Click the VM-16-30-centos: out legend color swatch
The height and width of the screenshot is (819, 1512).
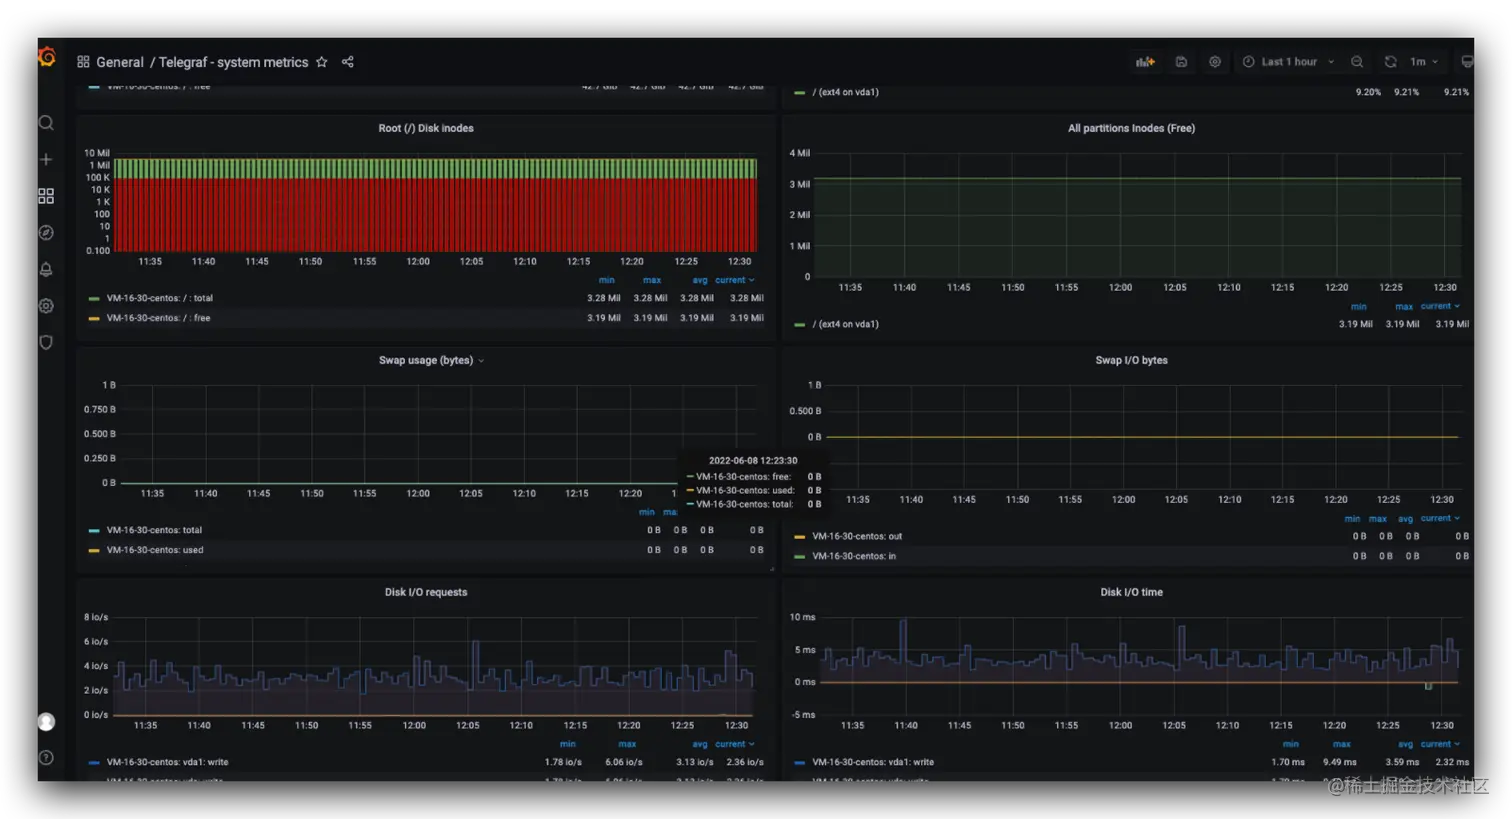coord(799,537)
